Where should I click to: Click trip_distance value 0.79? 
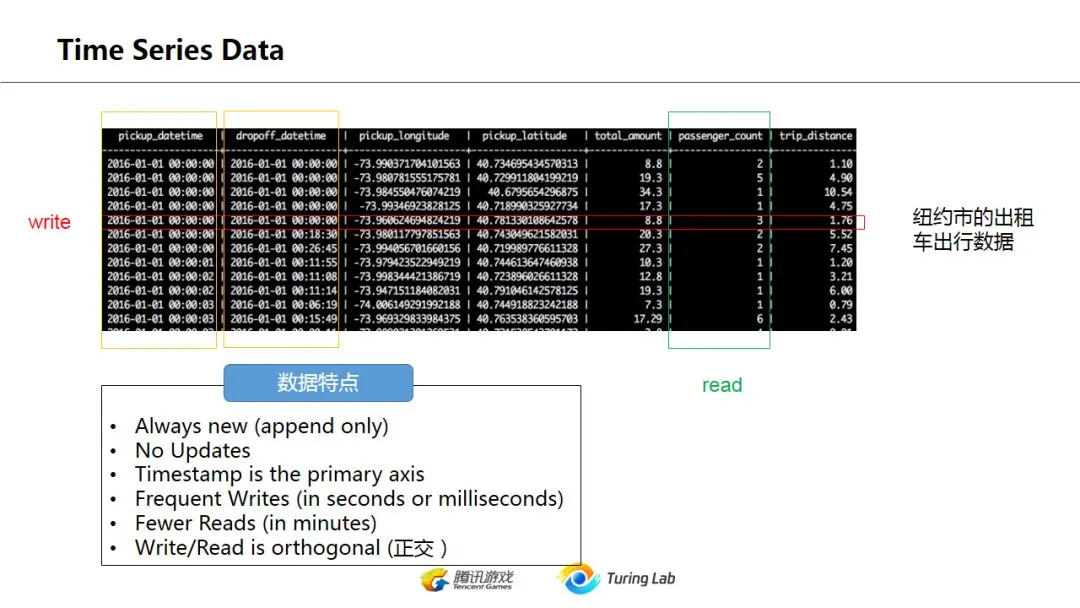841,304
